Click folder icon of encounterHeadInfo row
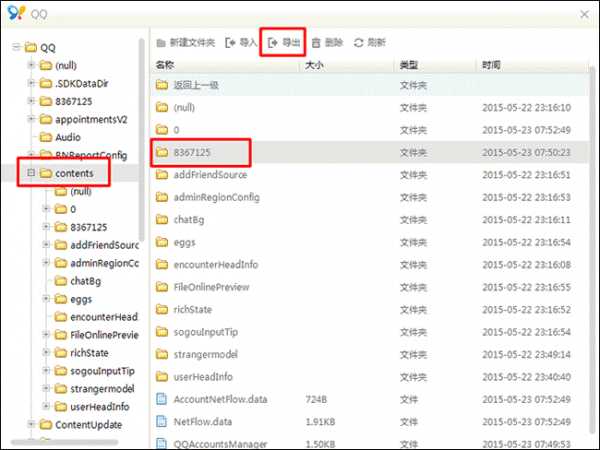 [x=162, y=264]
